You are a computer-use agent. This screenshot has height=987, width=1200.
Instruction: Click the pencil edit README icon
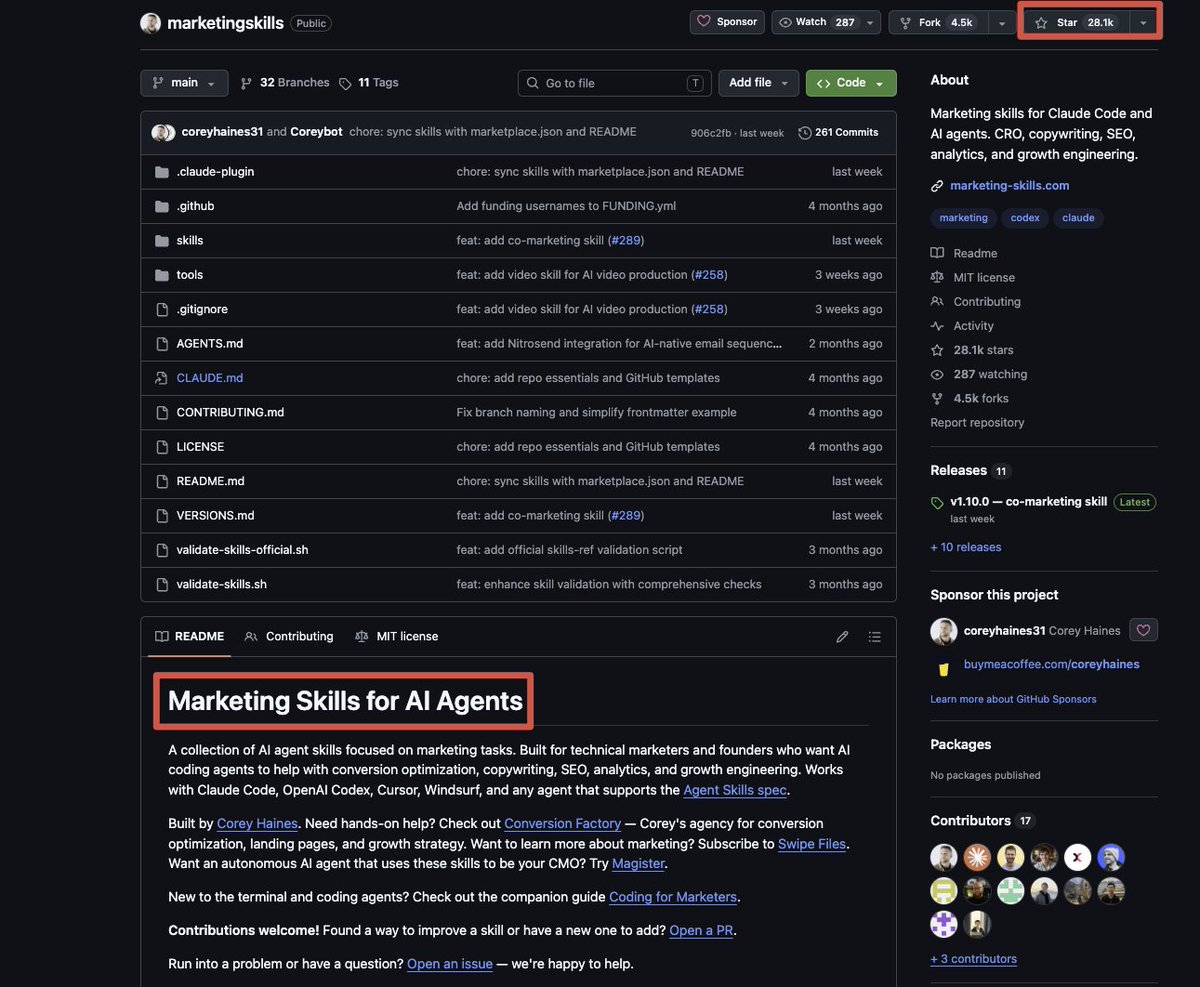pos(842,637)
